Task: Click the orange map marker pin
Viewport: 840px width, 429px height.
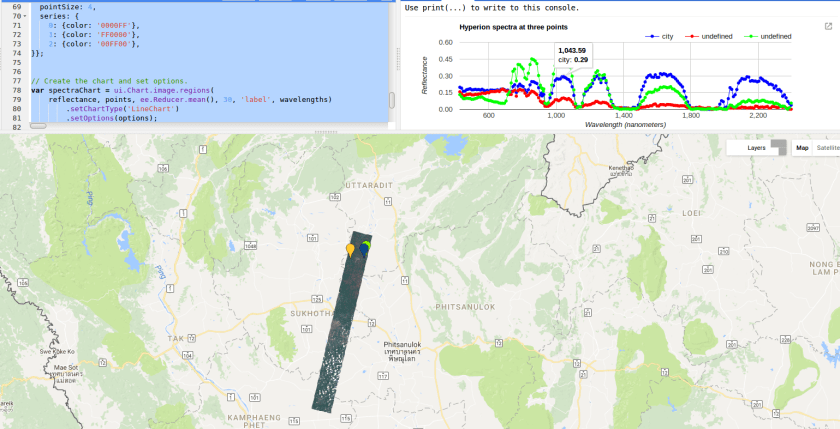Action: coord(350,248)
